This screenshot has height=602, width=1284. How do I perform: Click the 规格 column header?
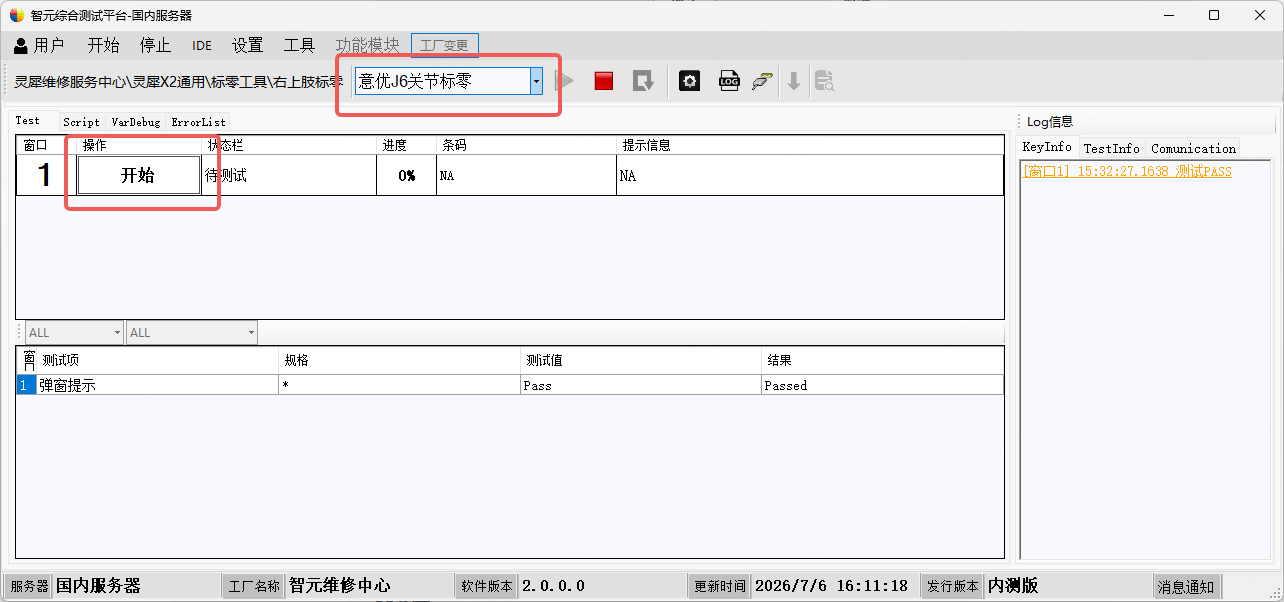click(398, 360)
